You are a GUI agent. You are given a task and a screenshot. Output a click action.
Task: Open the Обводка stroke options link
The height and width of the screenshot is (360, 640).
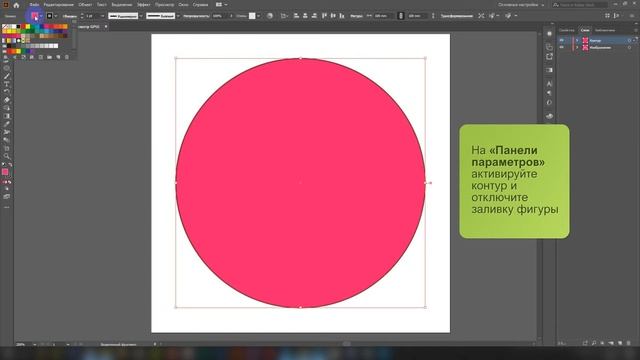(69, 16)
